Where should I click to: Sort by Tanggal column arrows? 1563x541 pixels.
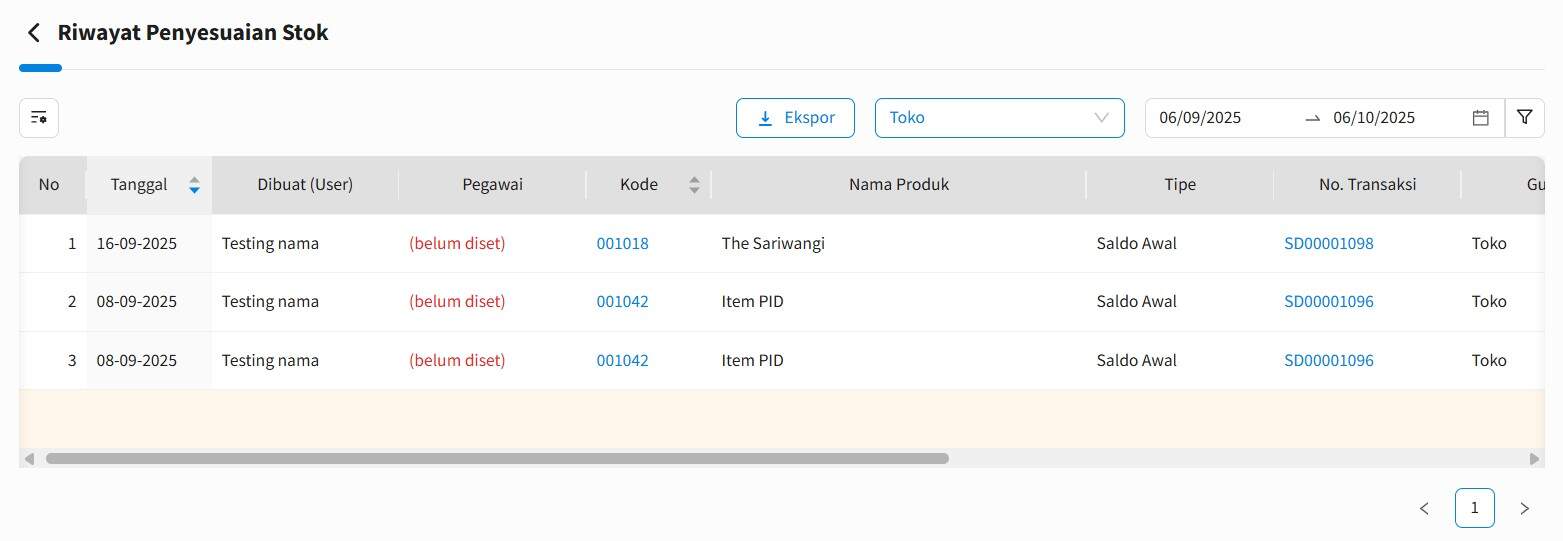(x=194, y=185)
